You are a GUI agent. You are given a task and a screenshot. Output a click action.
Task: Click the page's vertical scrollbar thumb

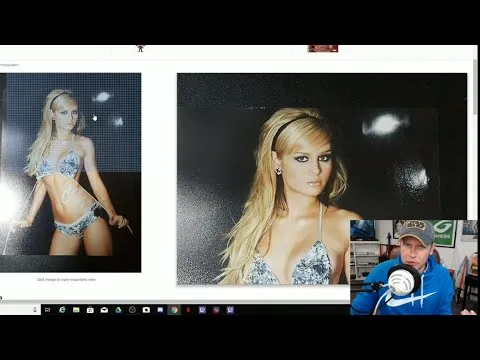coord(475,87)
